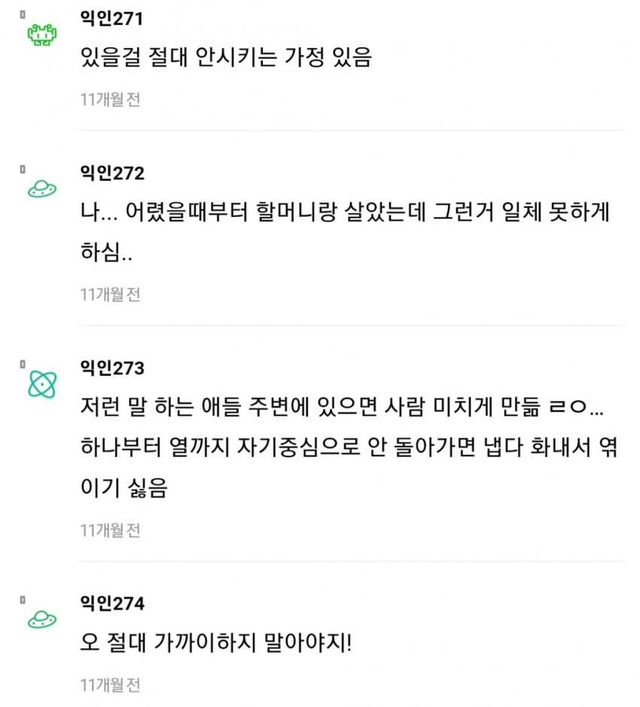640x707 pixels.
Task: Click the 11개월 전 timestamp under 익인271's comment
Action: [110, 98]
